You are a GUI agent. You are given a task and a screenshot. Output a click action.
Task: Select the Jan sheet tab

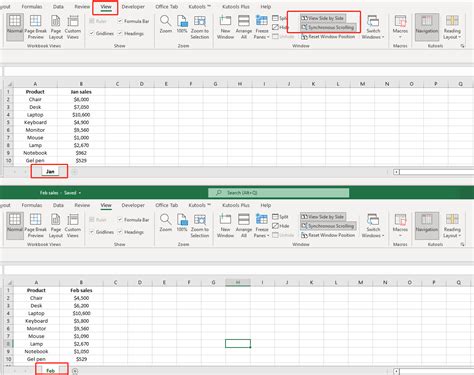pos(50,171)
